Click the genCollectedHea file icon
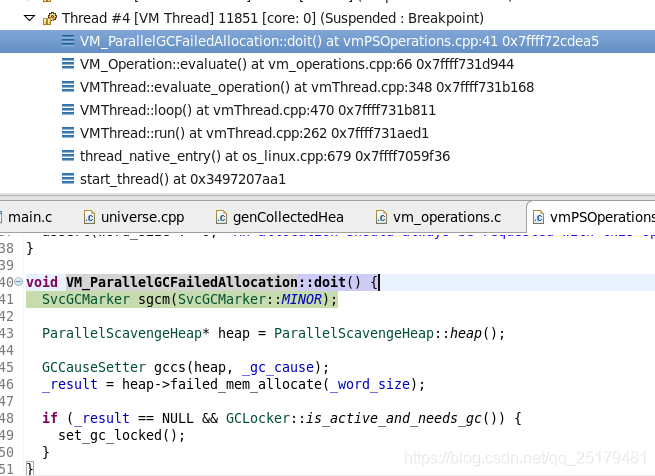 [221, 217]
